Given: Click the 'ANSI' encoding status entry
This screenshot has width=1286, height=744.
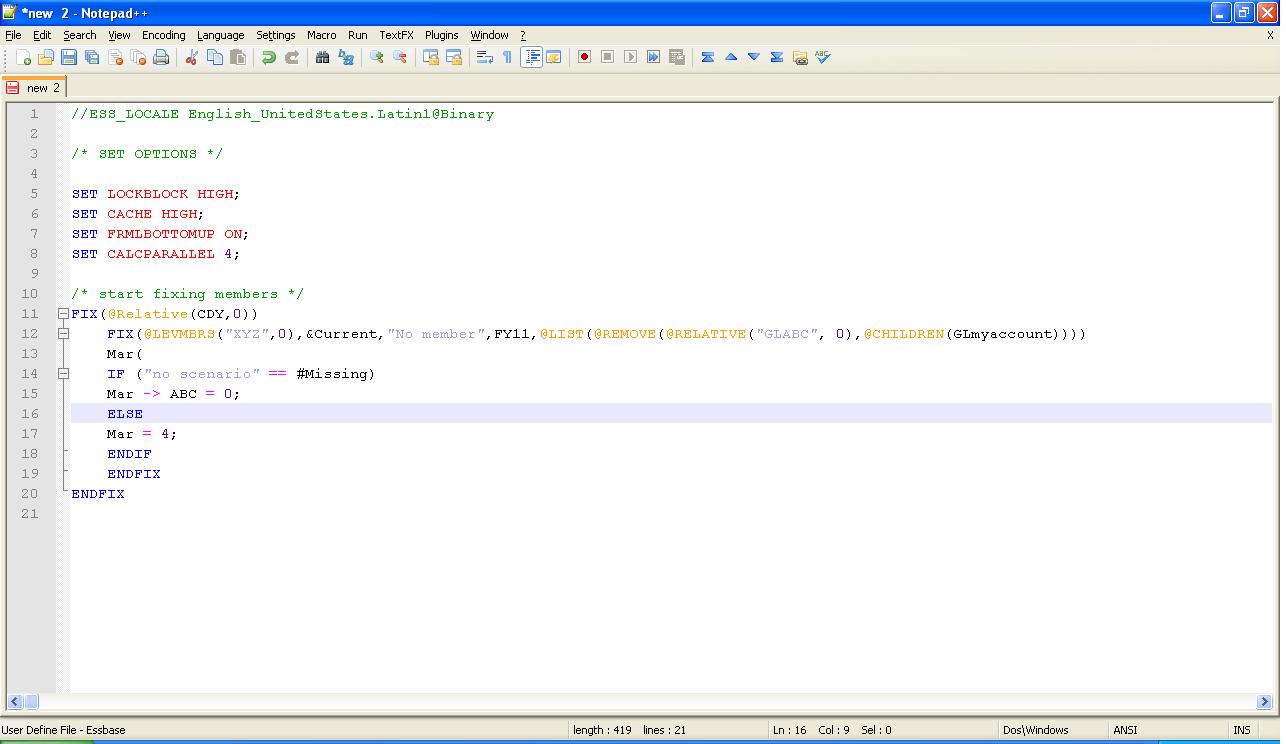Looking at the screenshot, I should click(1125, 730).
